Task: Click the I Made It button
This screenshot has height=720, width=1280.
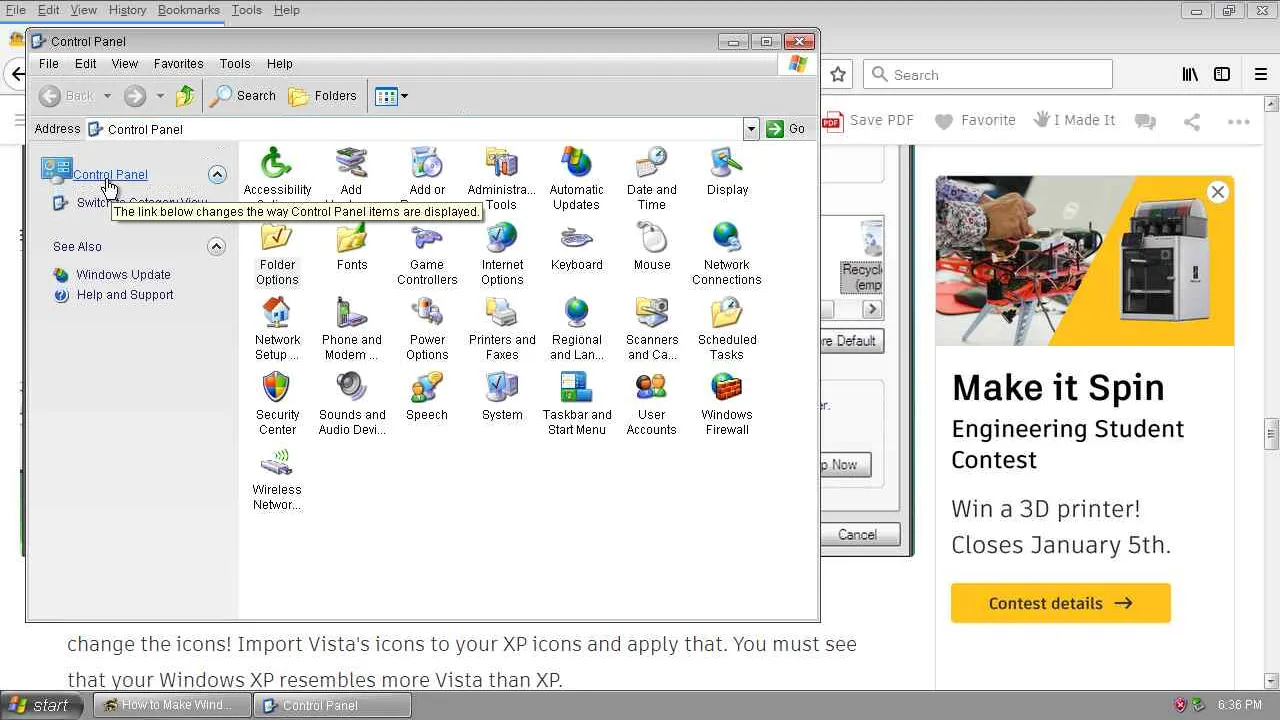Action: (1074, 120)
